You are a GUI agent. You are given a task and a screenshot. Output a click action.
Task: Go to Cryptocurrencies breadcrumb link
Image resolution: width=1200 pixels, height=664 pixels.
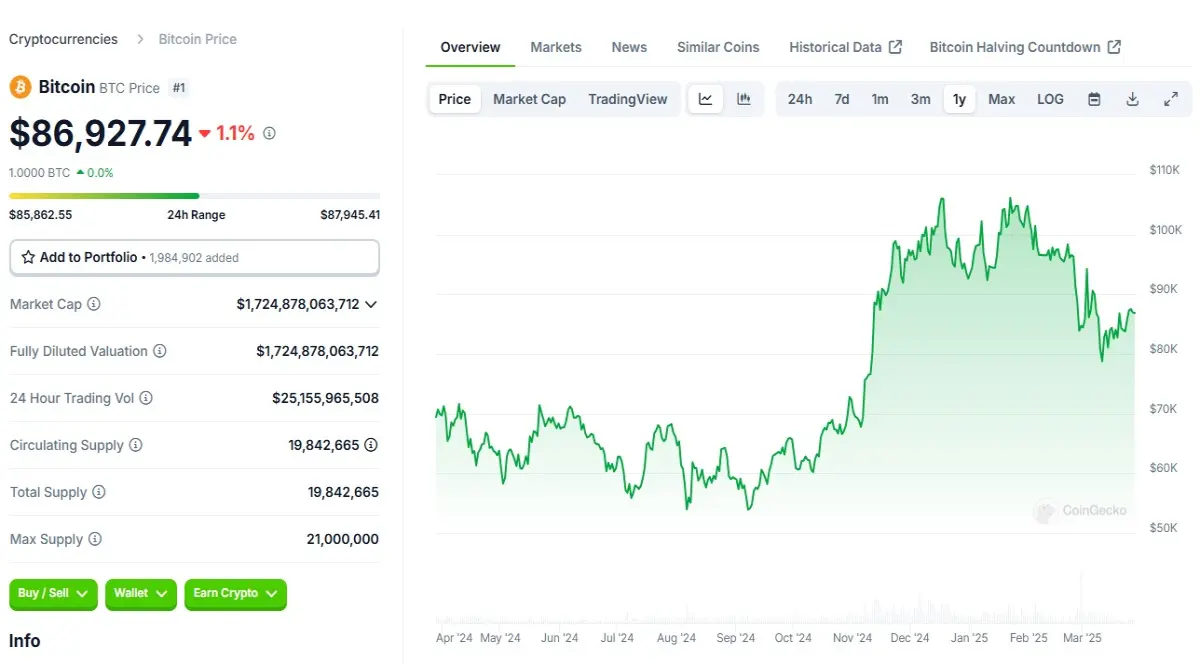[x=63, y=39]
